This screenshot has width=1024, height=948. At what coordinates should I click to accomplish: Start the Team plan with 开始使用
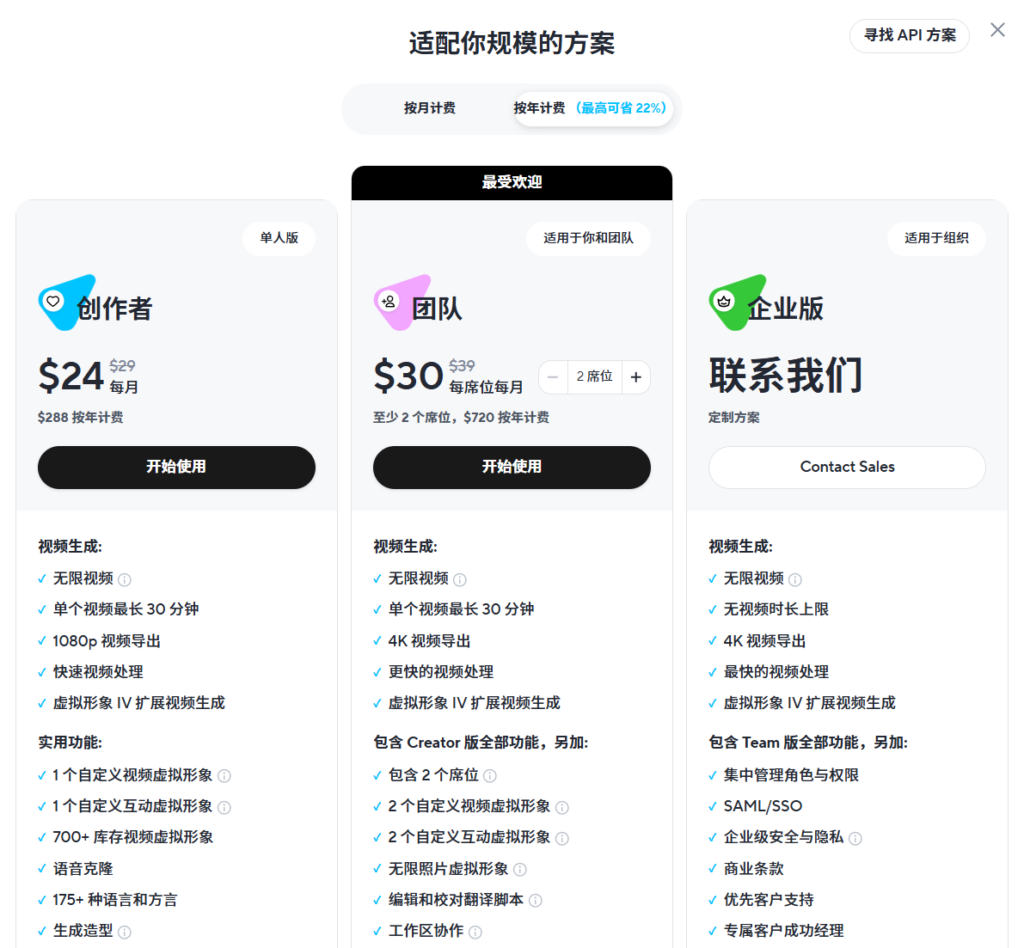(x=511, y=467)
